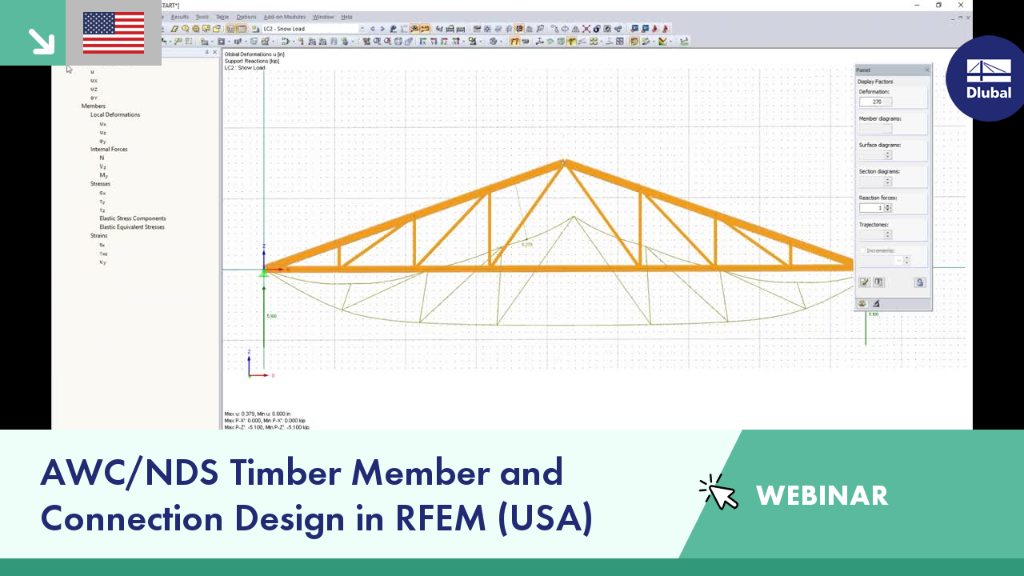Click the red X delete icon in toolbar
The height and width of the screenshot is (576, 1024).
coord(586,29)
